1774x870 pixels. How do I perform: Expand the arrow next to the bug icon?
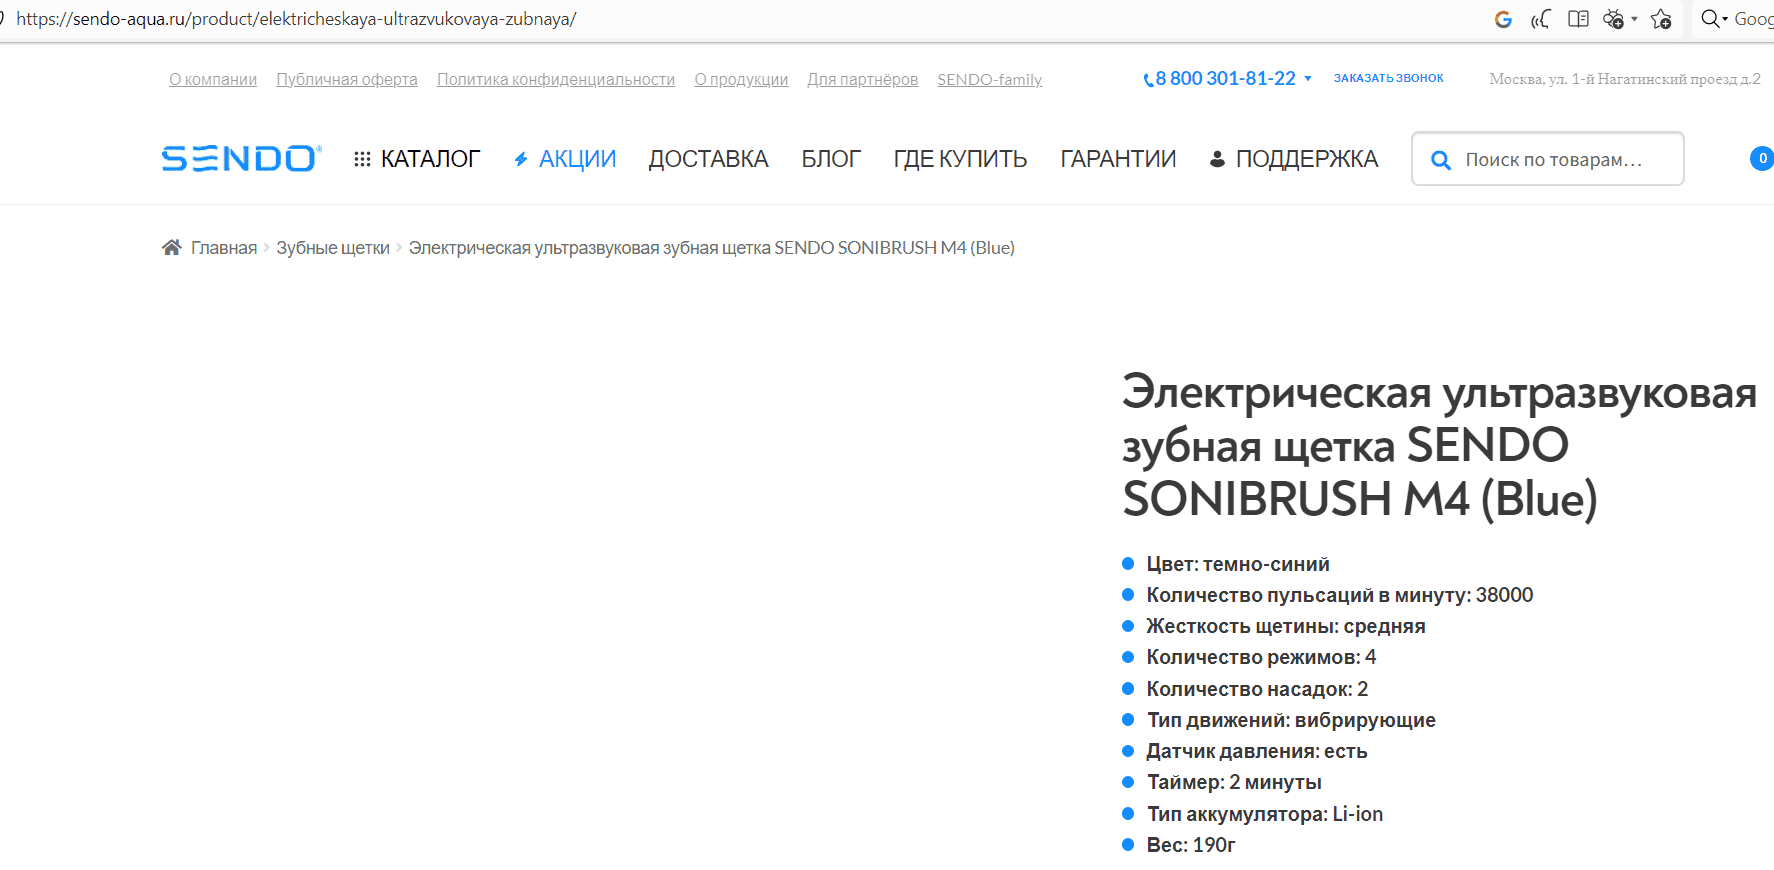[x=1634, y=19]
